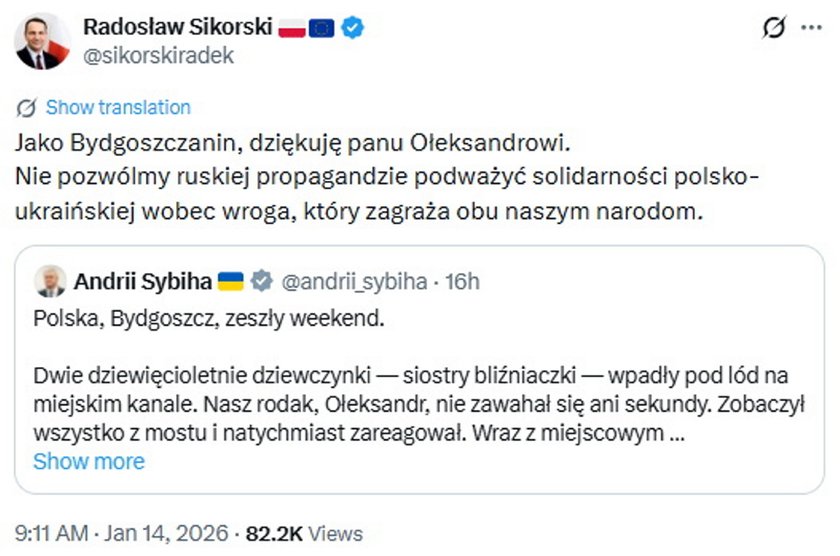Screen dimensions: 840x556
Task: Click the Ukrainian flag emoji icon
Action: click(230, 282)
